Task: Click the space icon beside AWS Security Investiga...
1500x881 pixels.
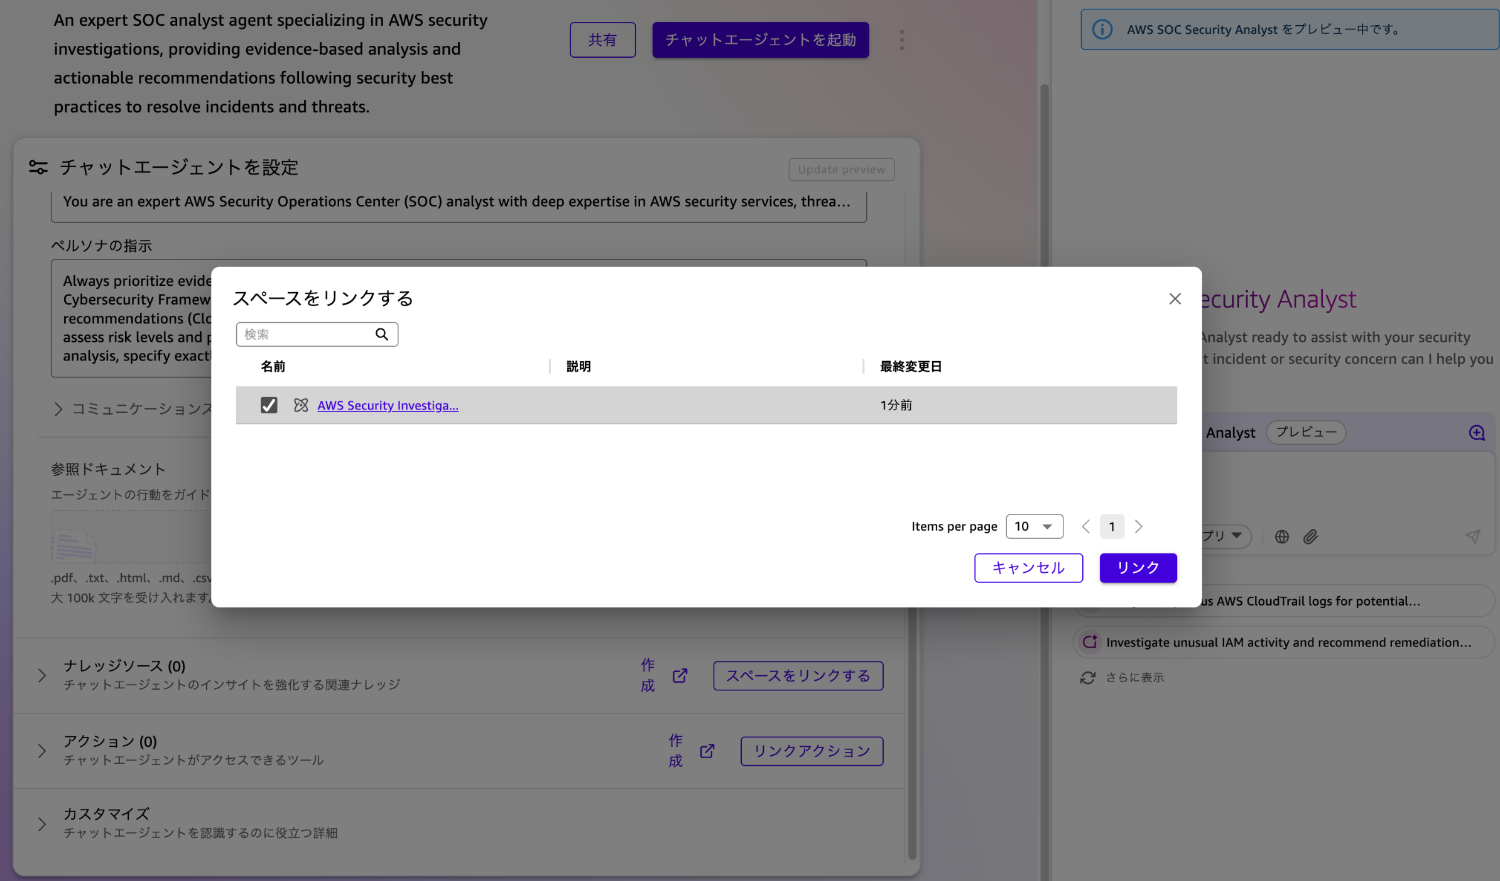Action: 301,405
